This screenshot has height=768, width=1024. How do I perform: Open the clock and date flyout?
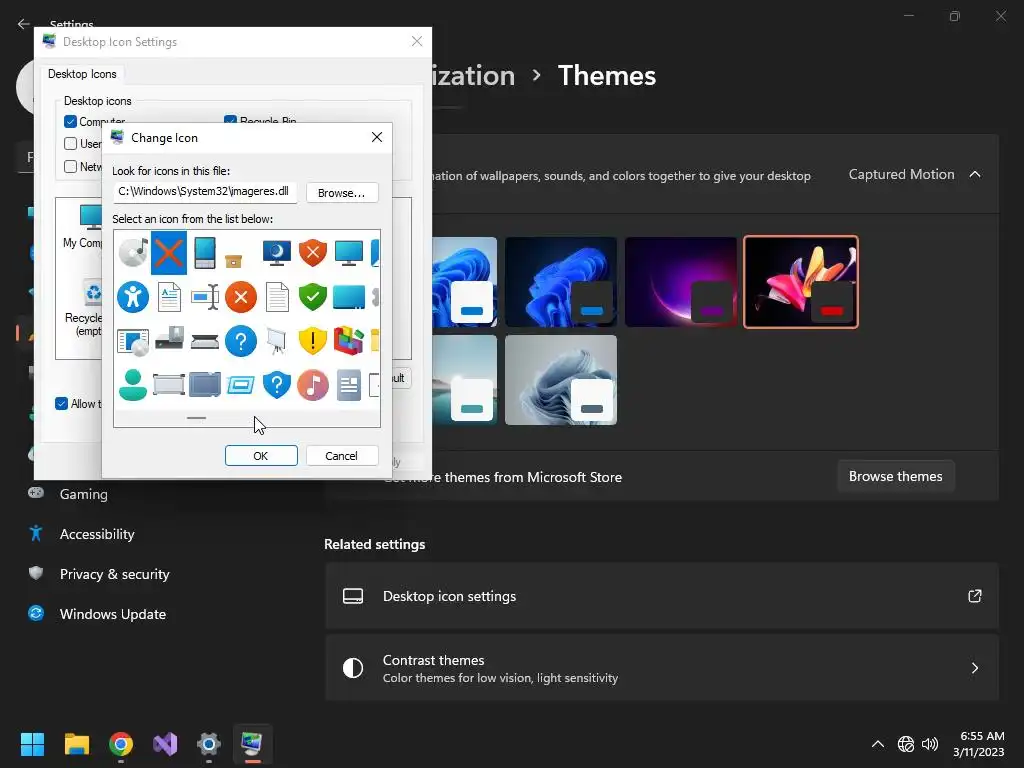click(981, 744)
